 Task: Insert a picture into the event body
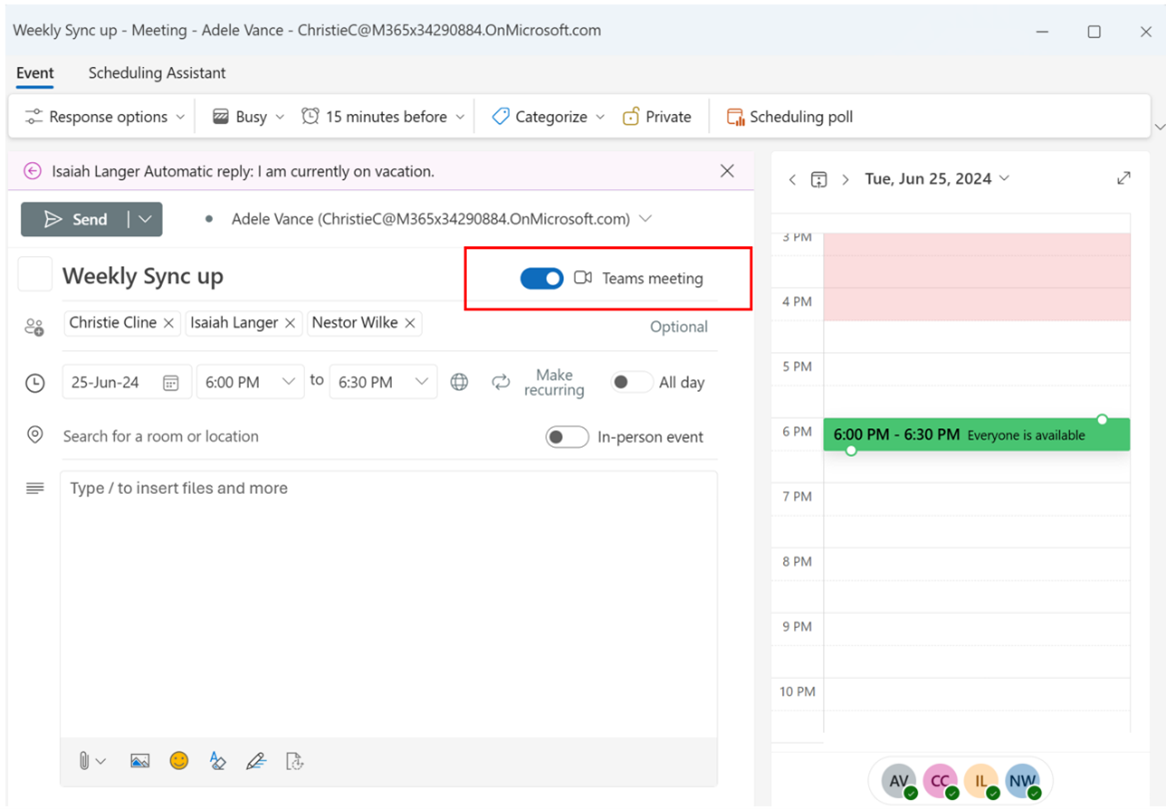pyautogui.click(x=140, y=761)
